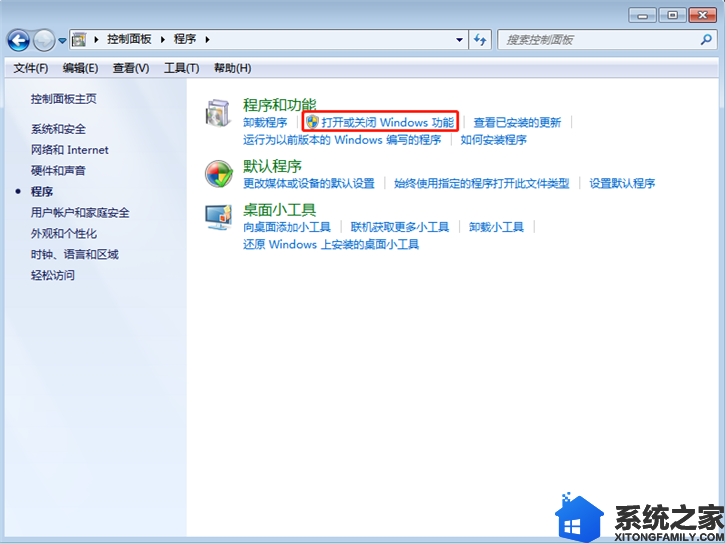The width and height of the screenshot is (725, 543).
Task: Click the Back navigation arrow button
Action: pyautogui.click(x=18, y=40)
